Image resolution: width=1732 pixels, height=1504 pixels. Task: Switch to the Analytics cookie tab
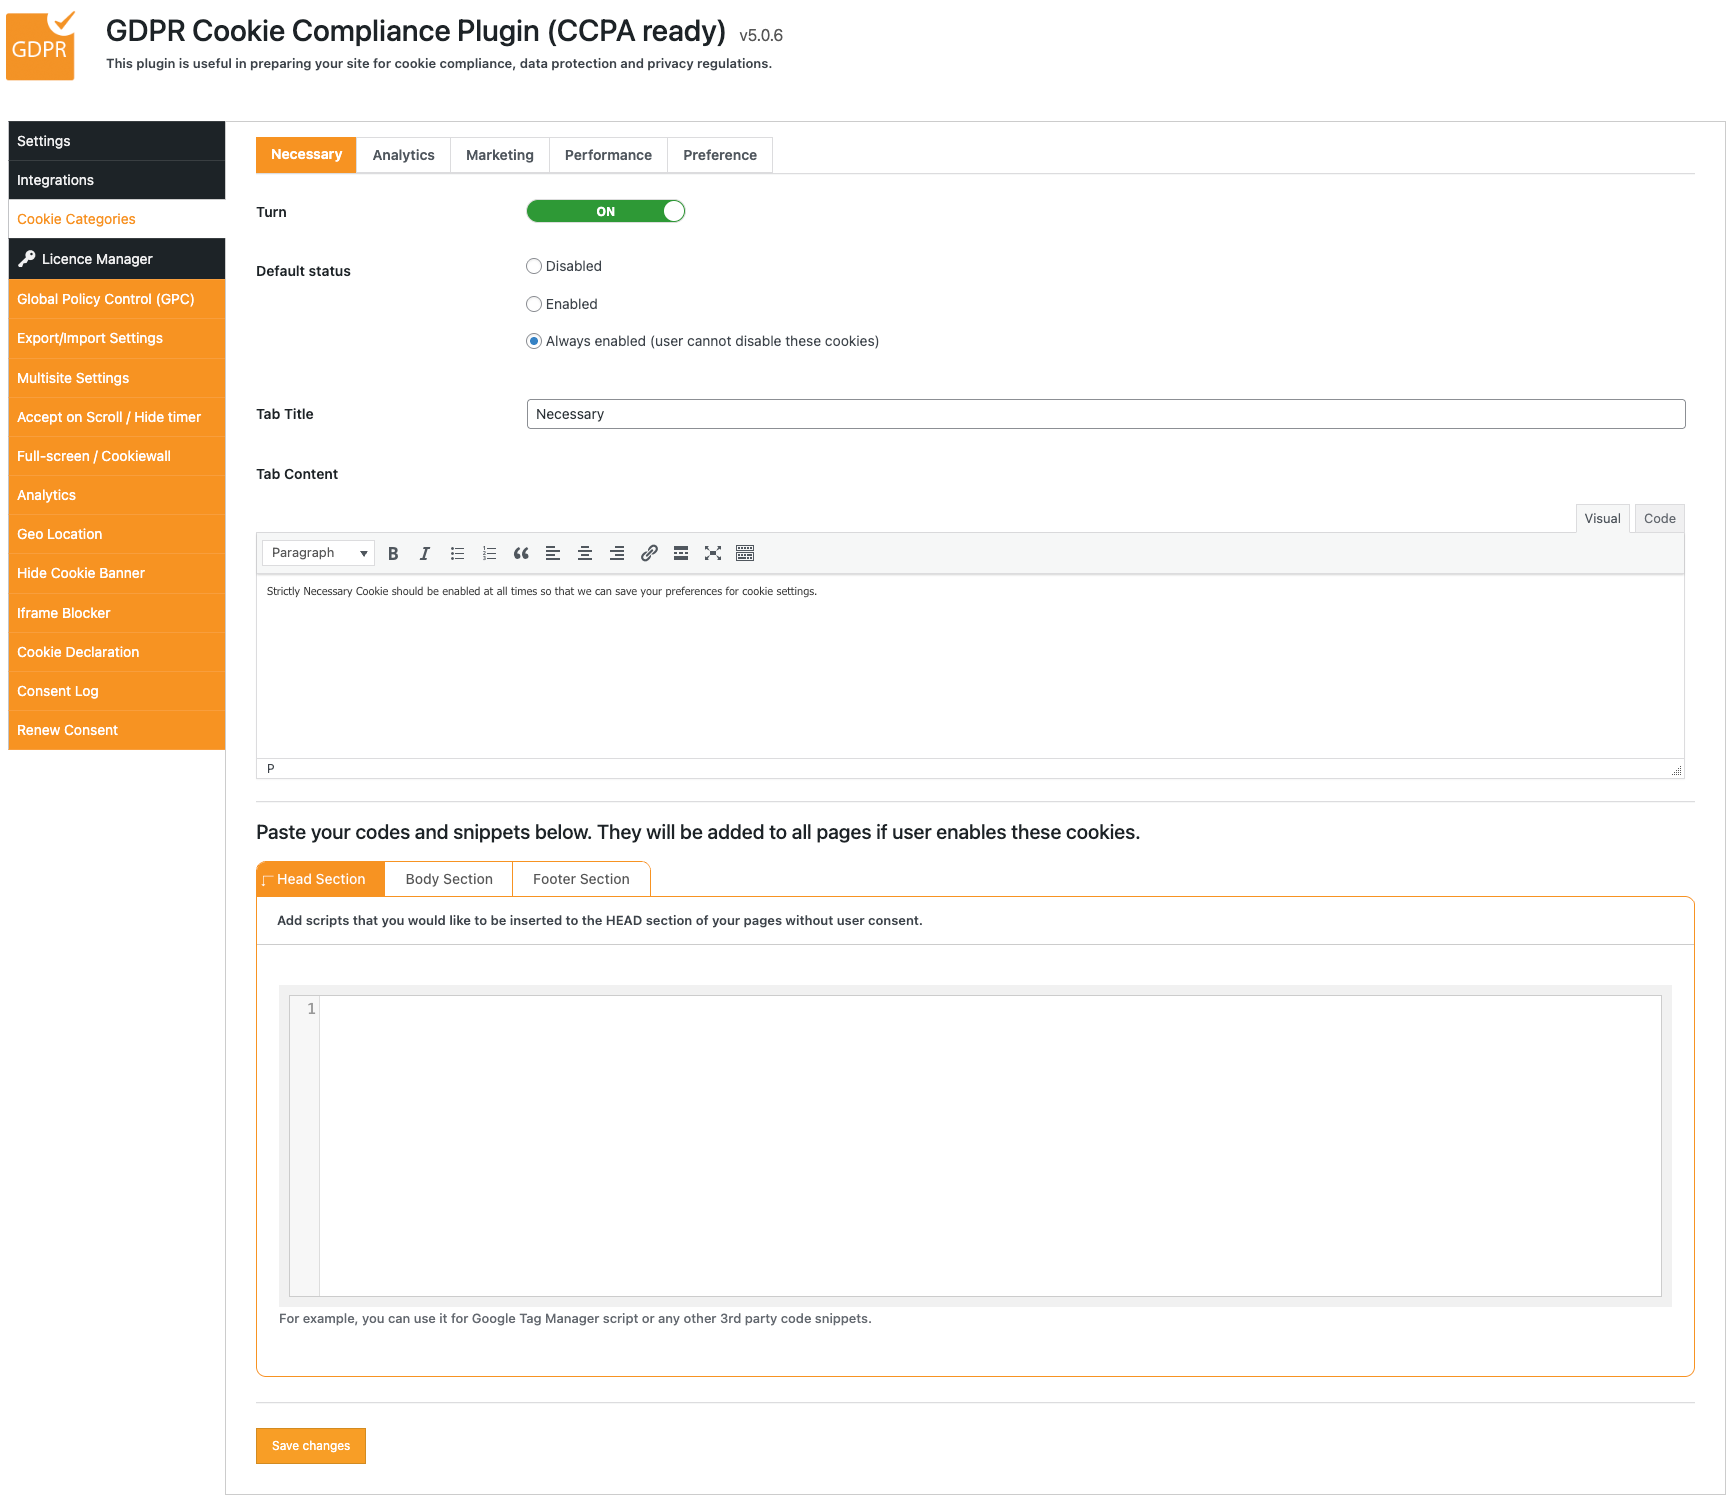403,156
